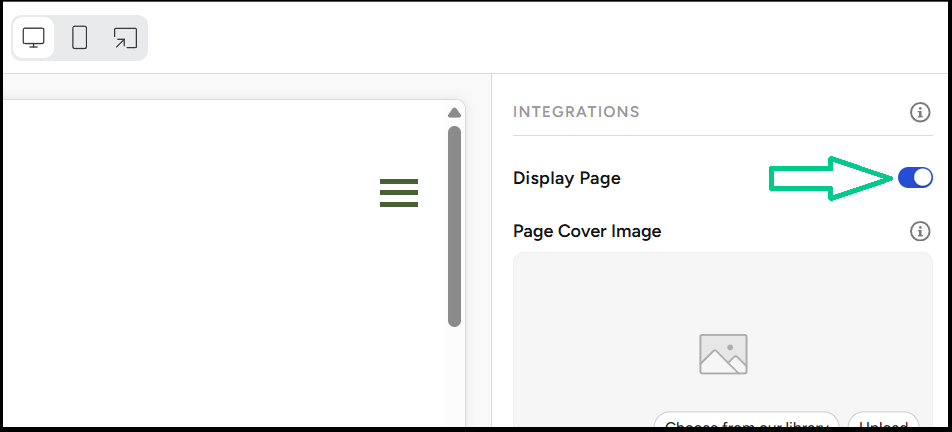Show info for Integrations section
The height and width of the screenshot is (432, 952).
[x=920, y=112]
